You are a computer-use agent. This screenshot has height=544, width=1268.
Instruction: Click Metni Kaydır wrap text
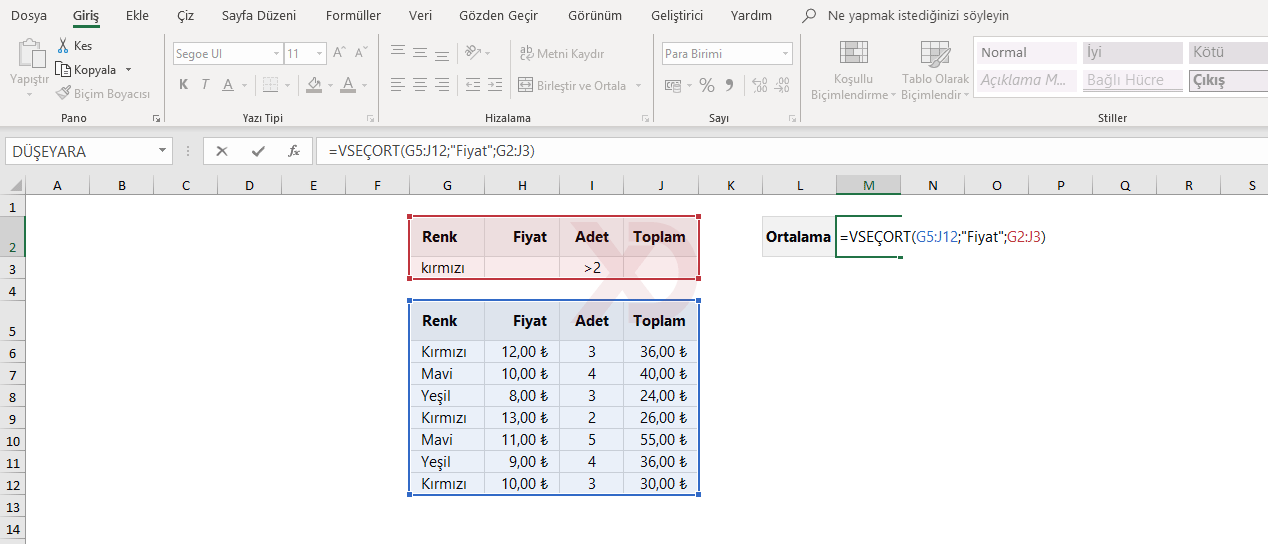[562, 54]
